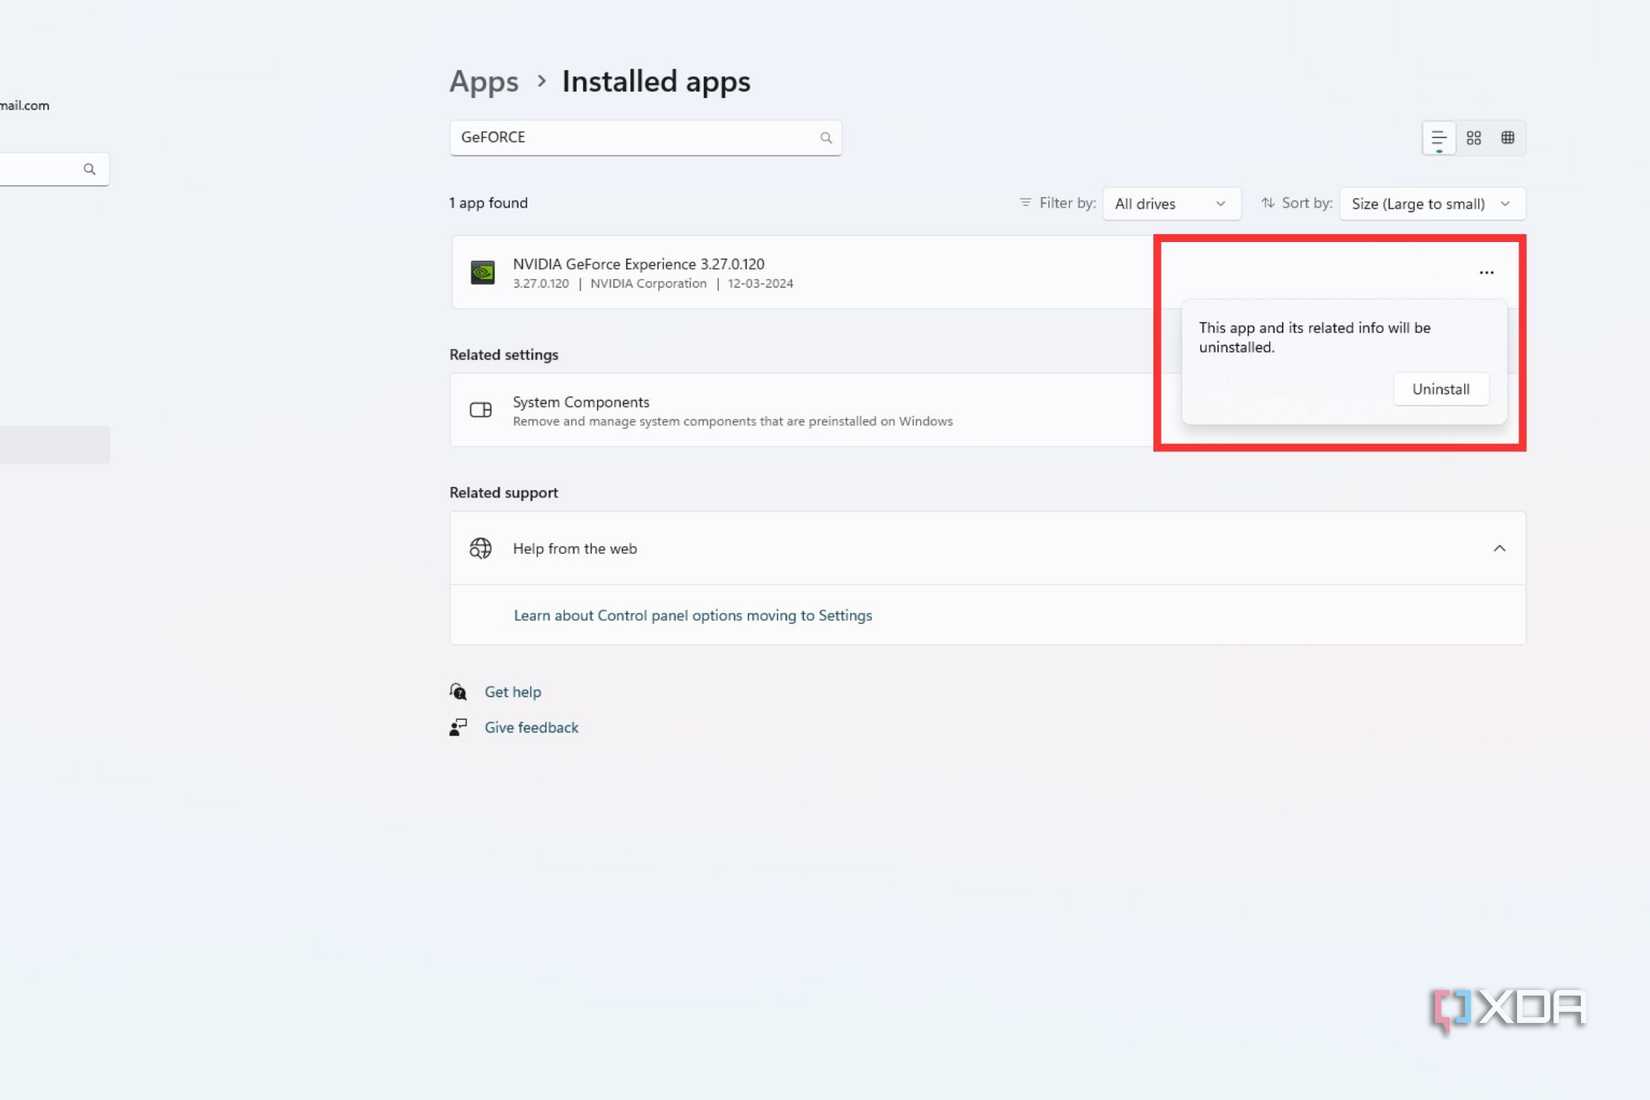Click the '1 app found' text
Screen dimensions: 1650x1100
pos(488,203)
